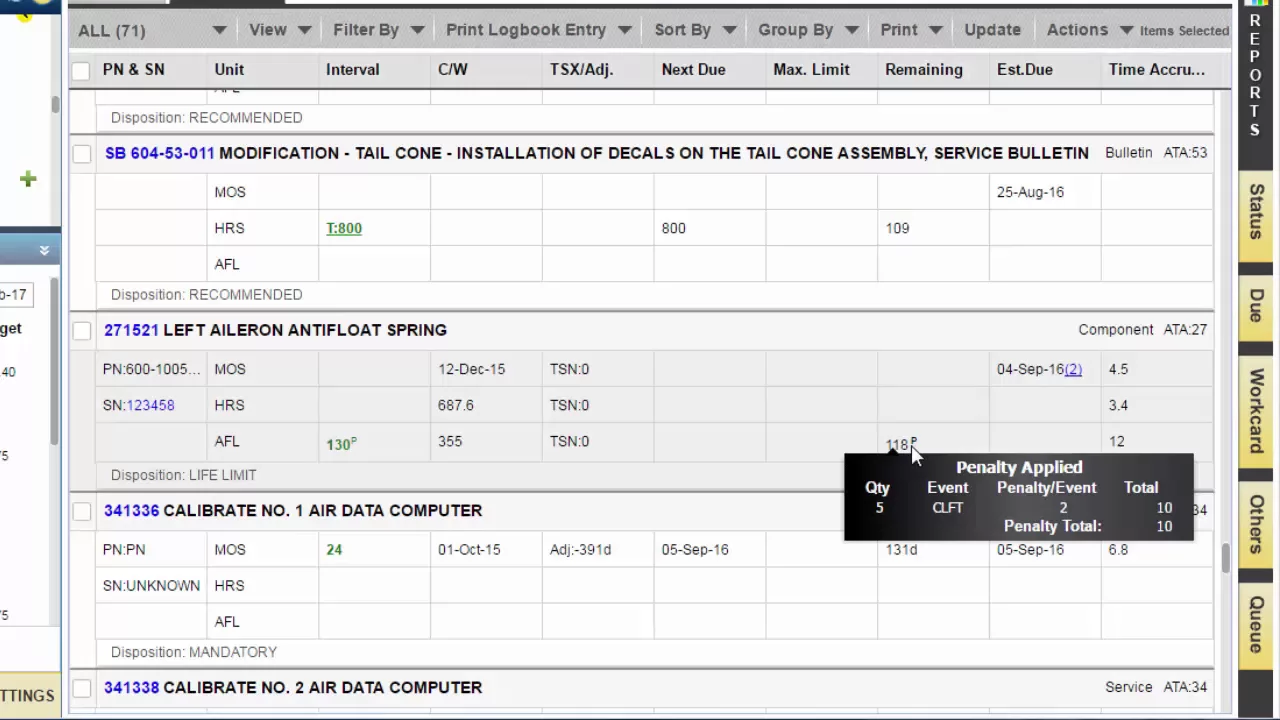
Task: Open the Sort By dropdown
Action: pyautogui.click(x=695, y=30)
